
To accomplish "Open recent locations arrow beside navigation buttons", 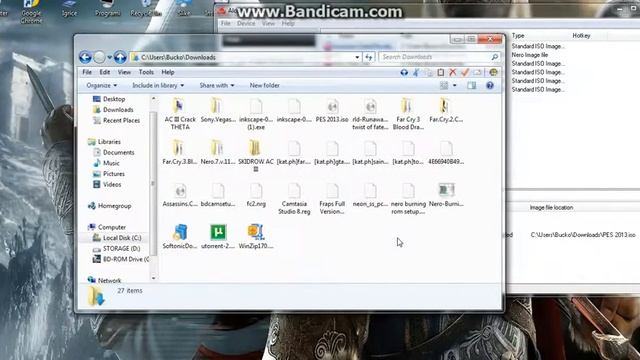I will tap(109, 57).
